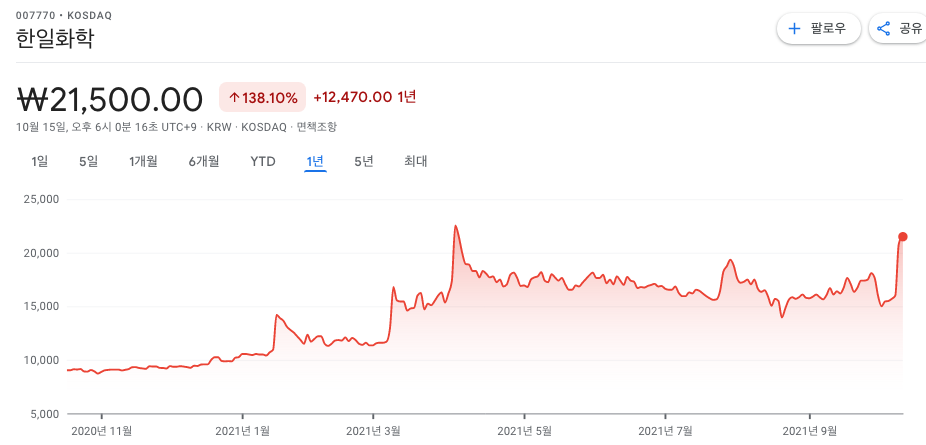Select the 1일 range tab
Screen dimensions: 926x445
point(40,161)
